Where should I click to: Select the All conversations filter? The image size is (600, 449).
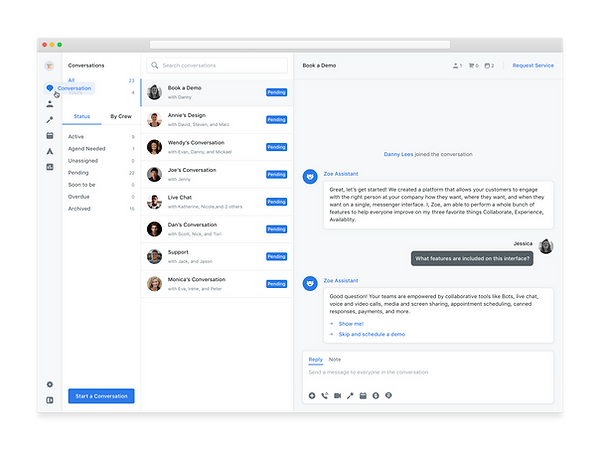[101, 80]
